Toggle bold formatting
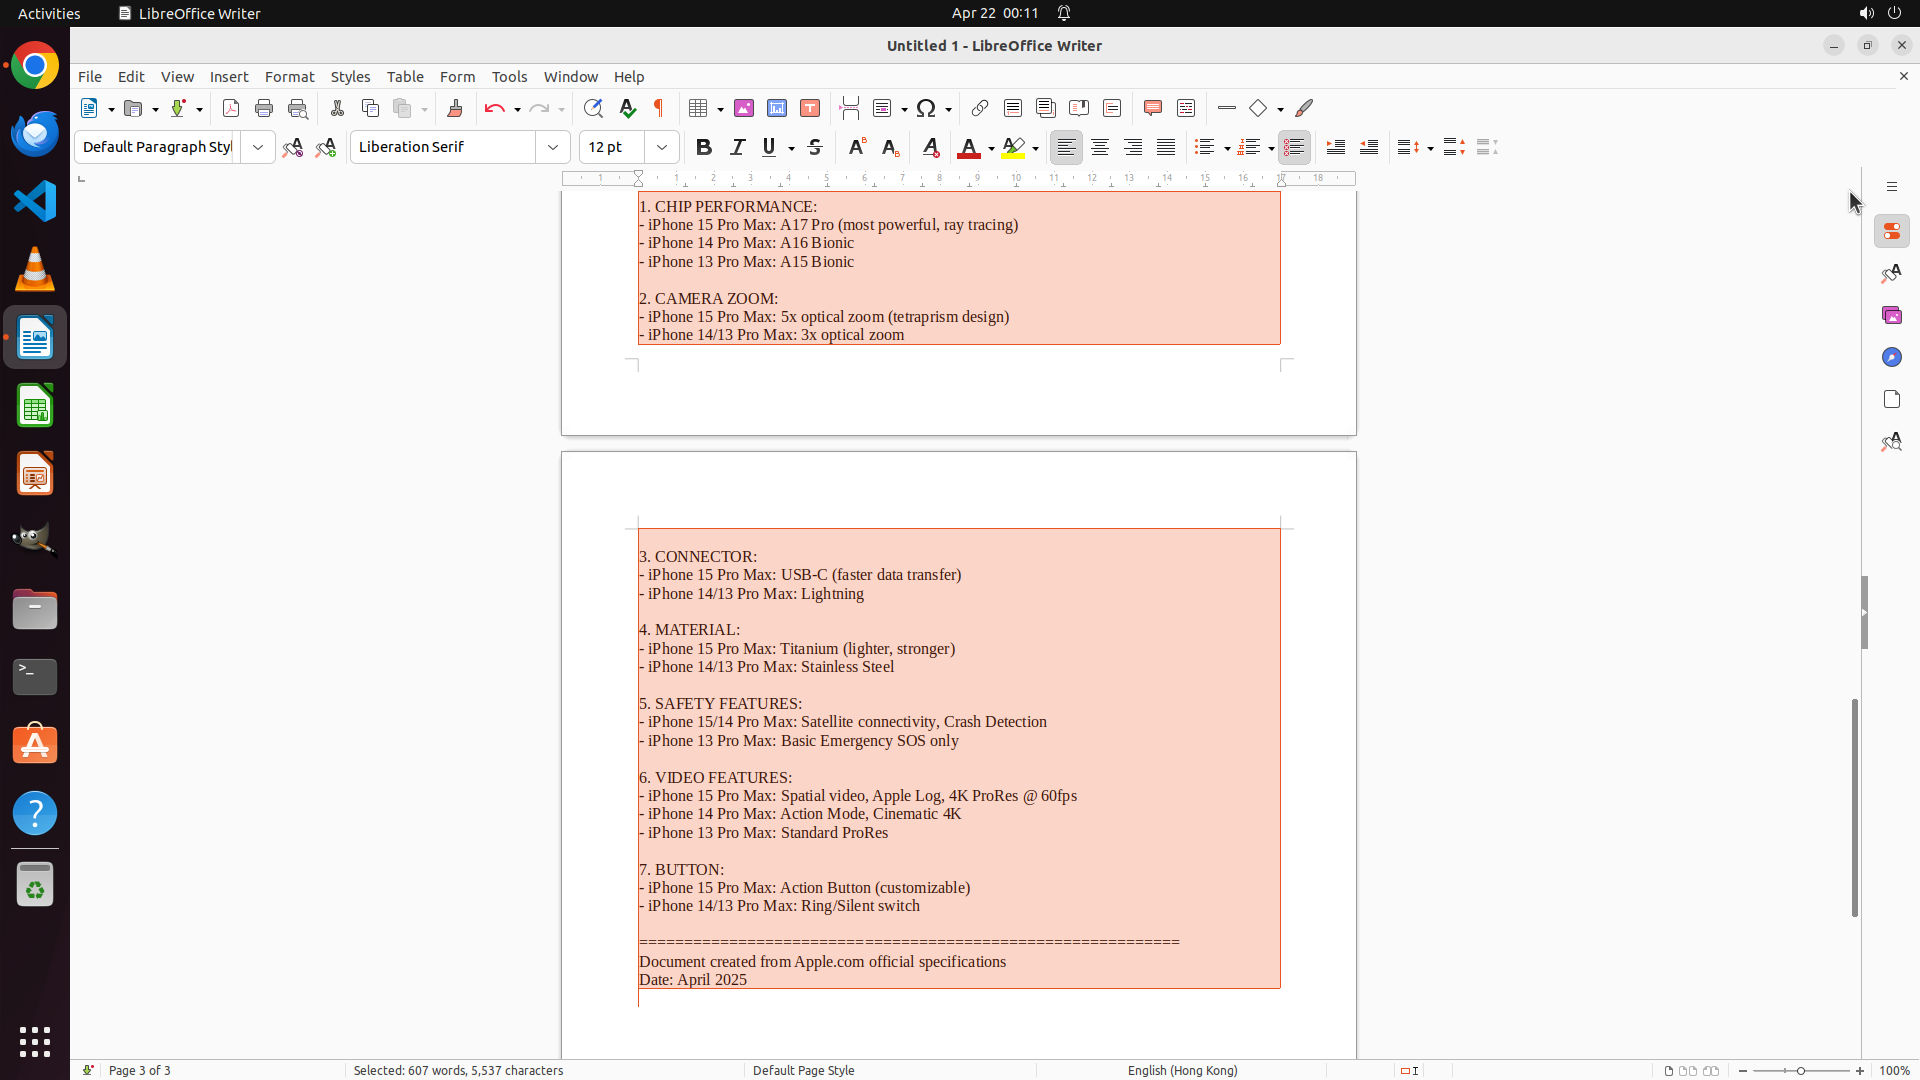 [704, 147]
